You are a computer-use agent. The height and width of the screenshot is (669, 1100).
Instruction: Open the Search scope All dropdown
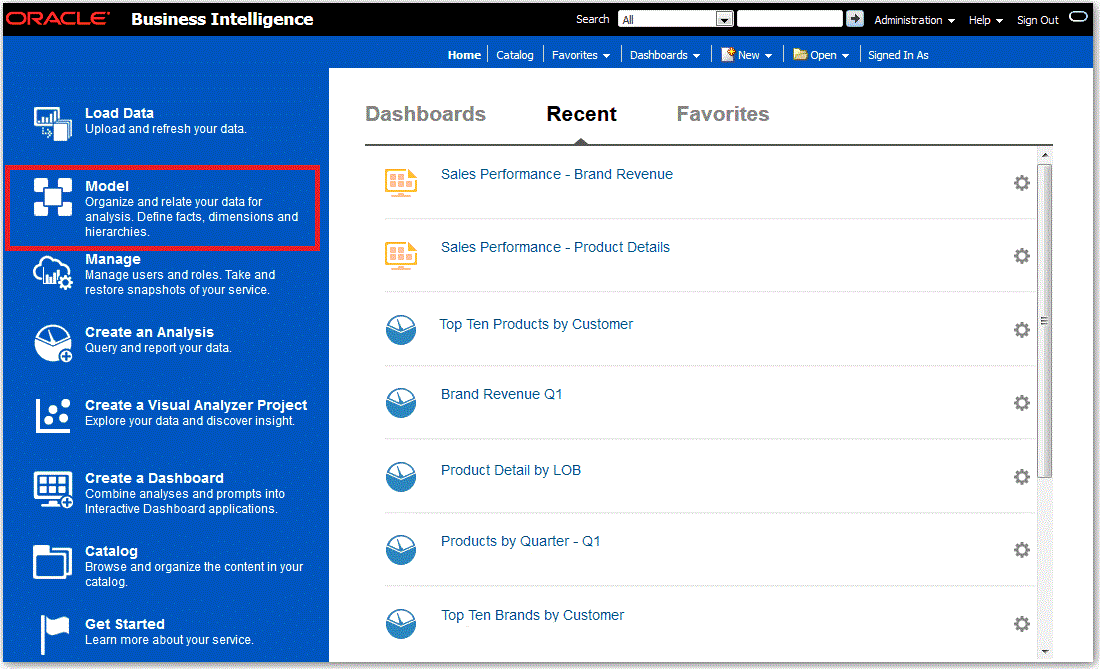(676, 20)
